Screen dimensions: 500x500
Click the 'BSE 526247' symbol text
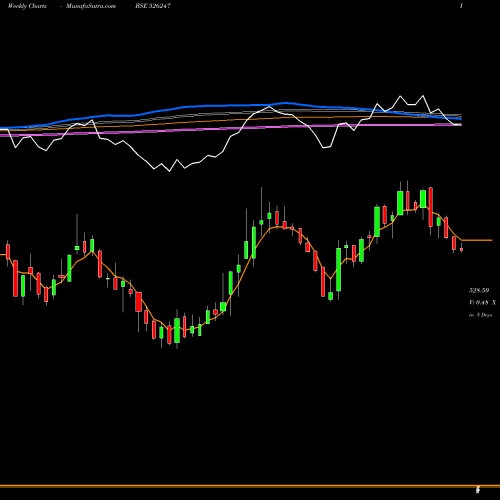153,6
